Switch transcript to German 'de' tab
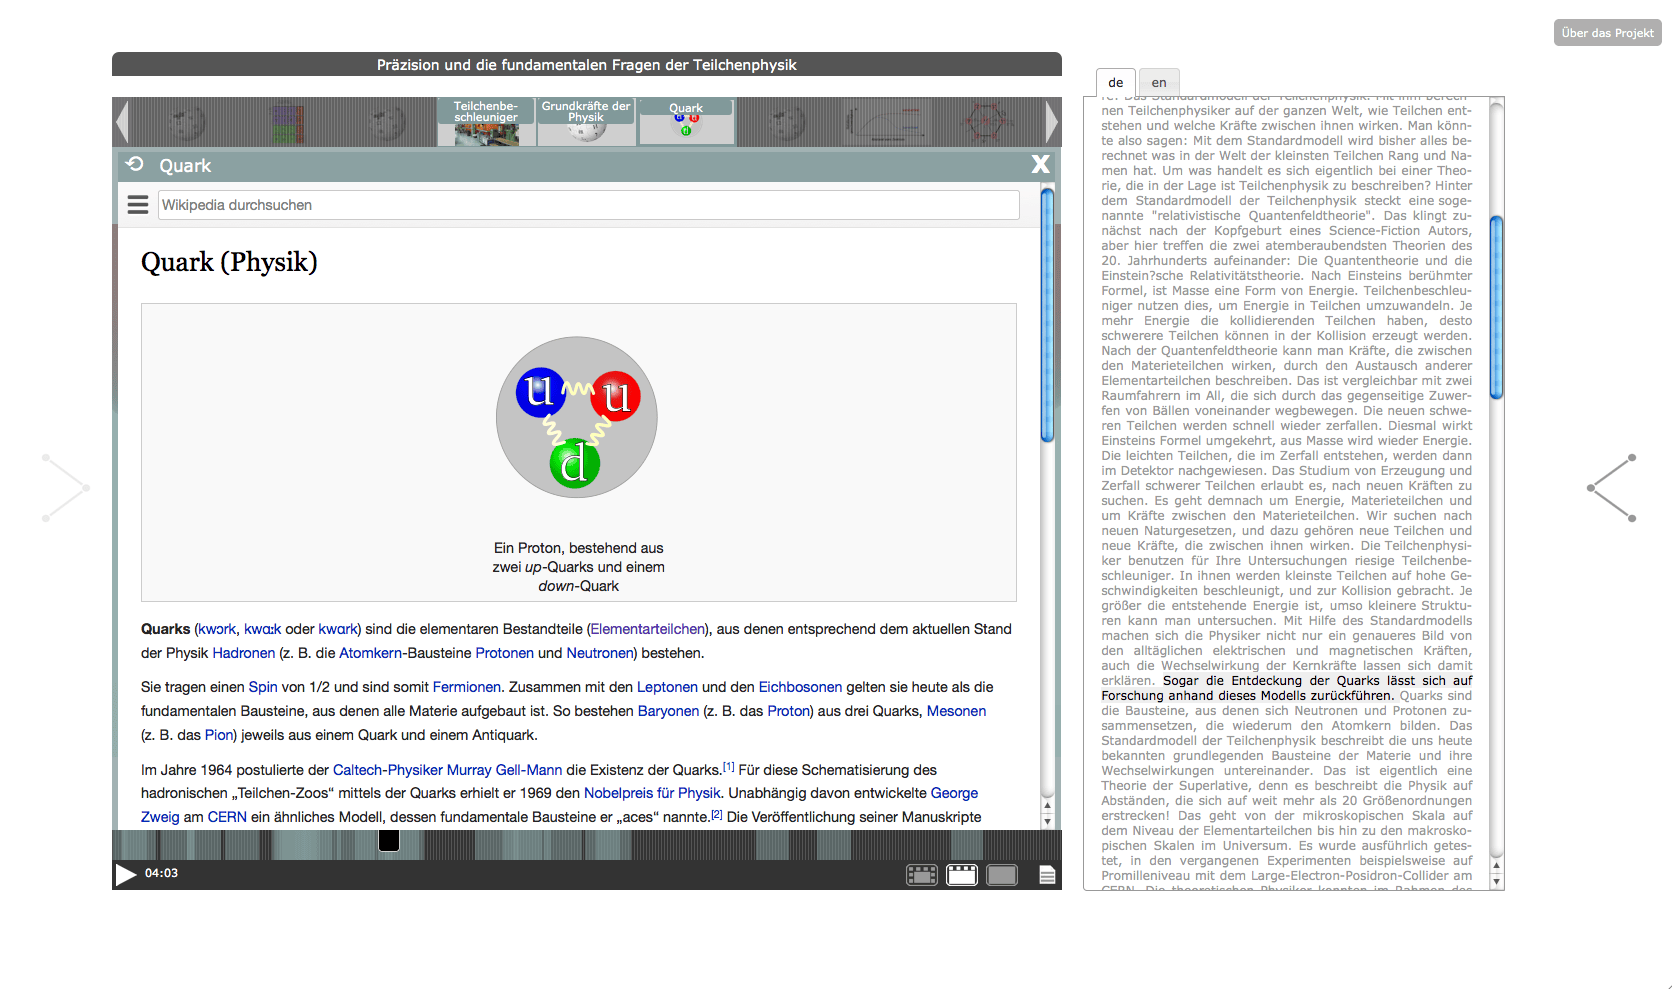Viewport: 1672px width, 989px height. [x=1116, y=83]
